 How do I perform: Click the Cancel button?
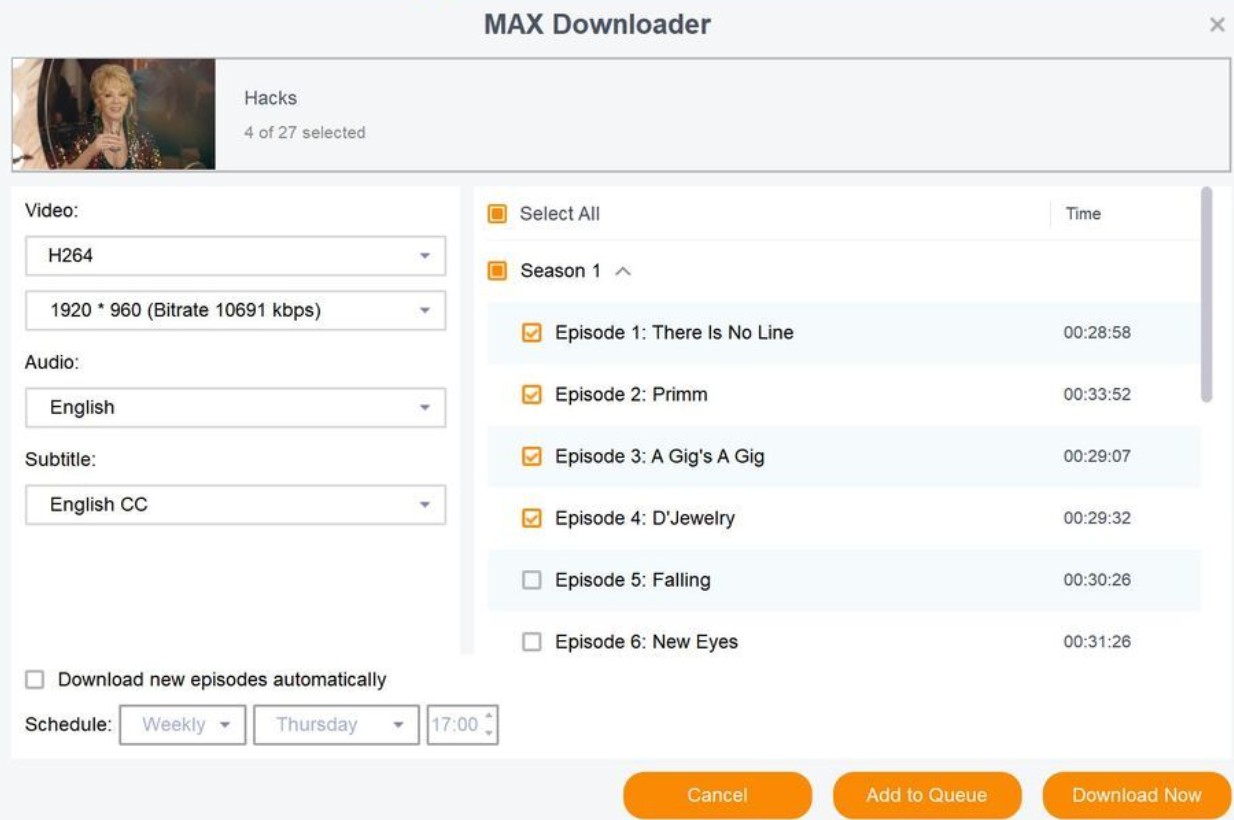click(x=717, y=796)
